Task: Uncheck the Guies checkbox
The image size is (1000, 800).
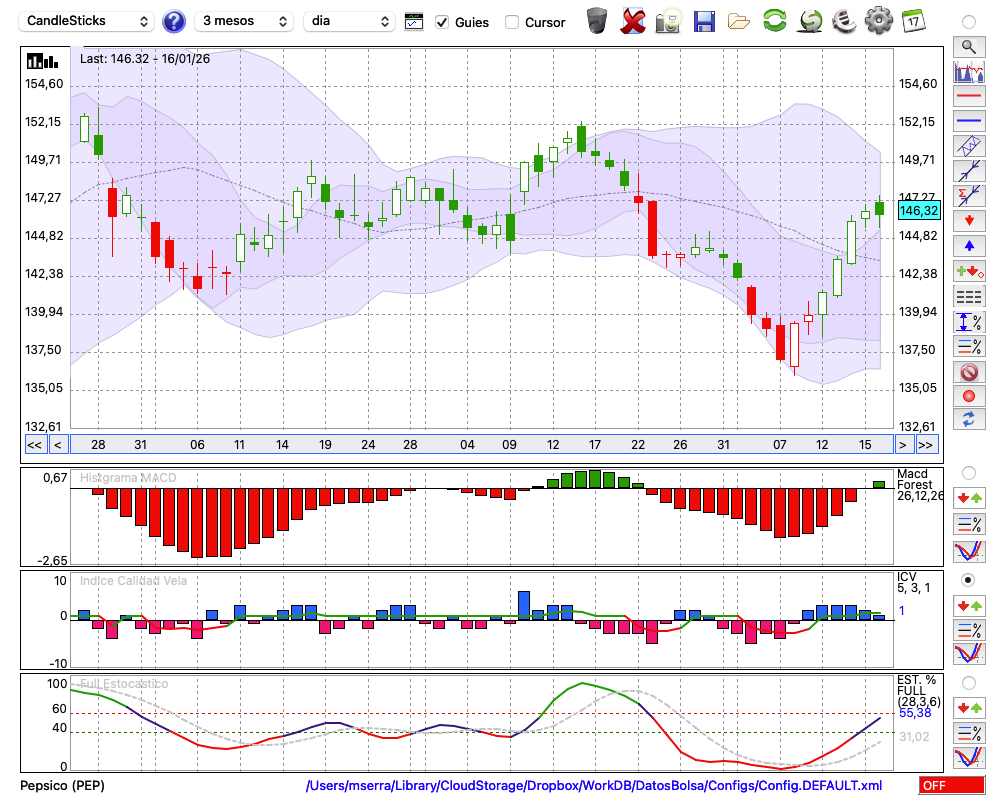Action: pos(443,22)
